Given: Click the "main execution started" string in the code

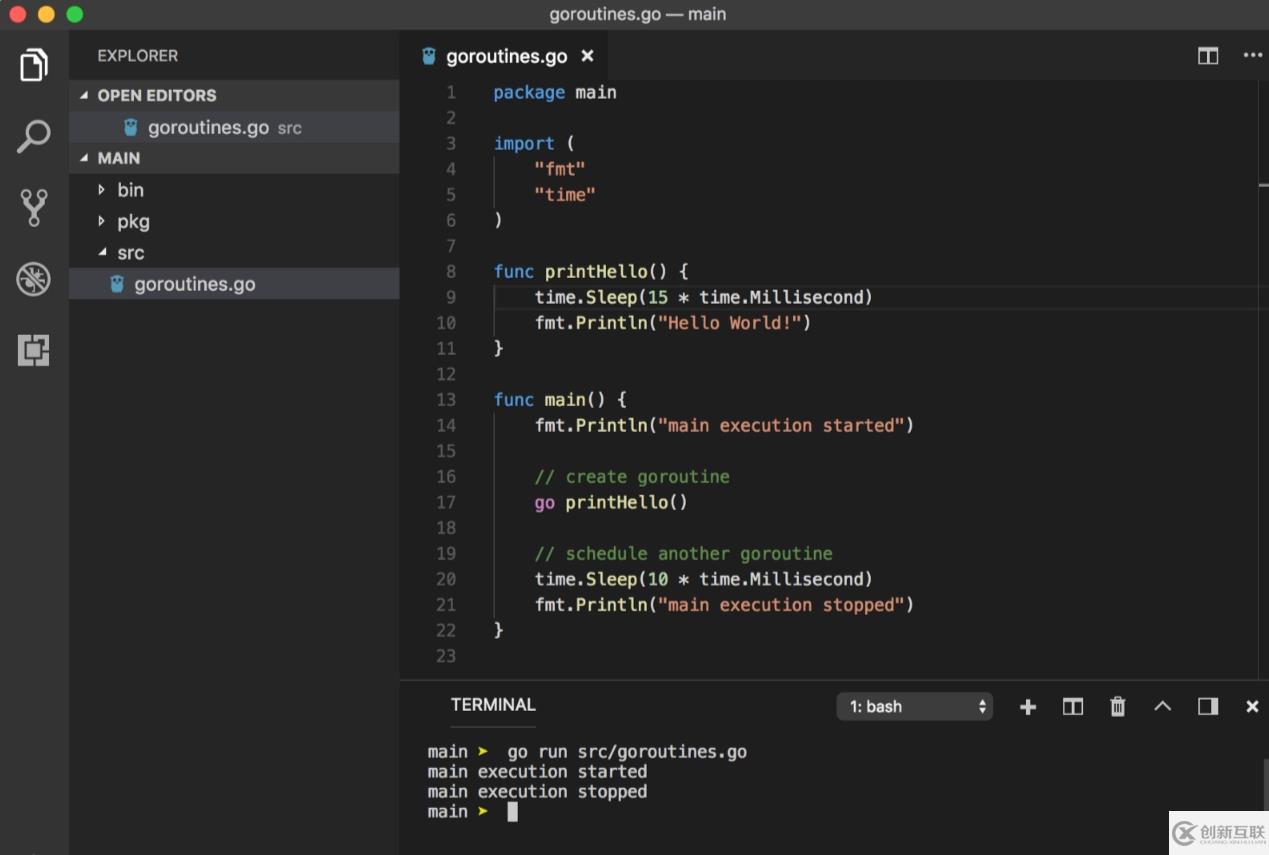Looking at the screenshot, I should point(781,425).
